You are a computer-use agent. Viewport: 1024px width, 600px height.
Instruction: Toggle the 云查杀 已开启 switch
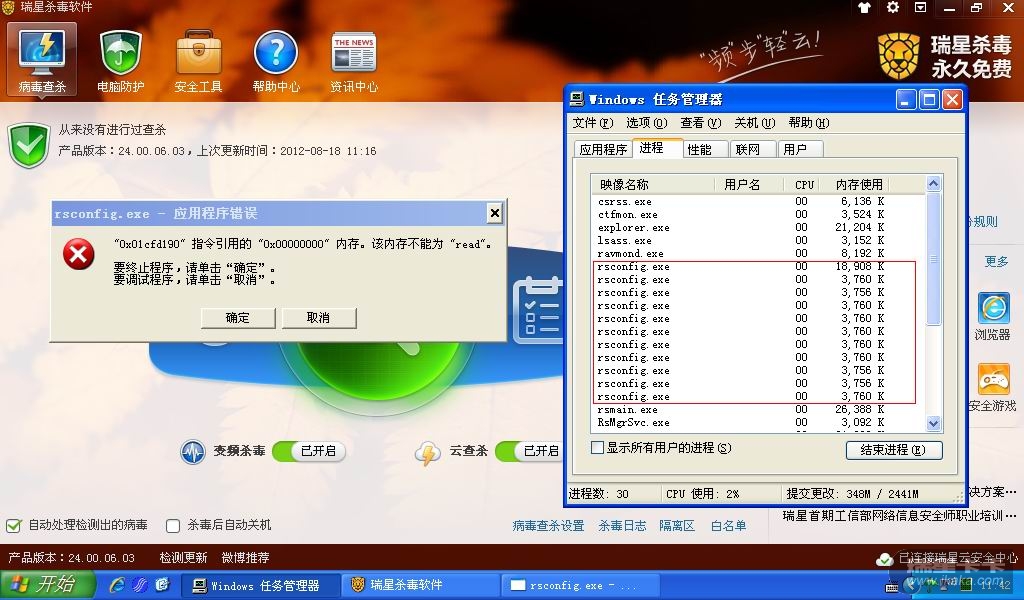coord(530,451)
